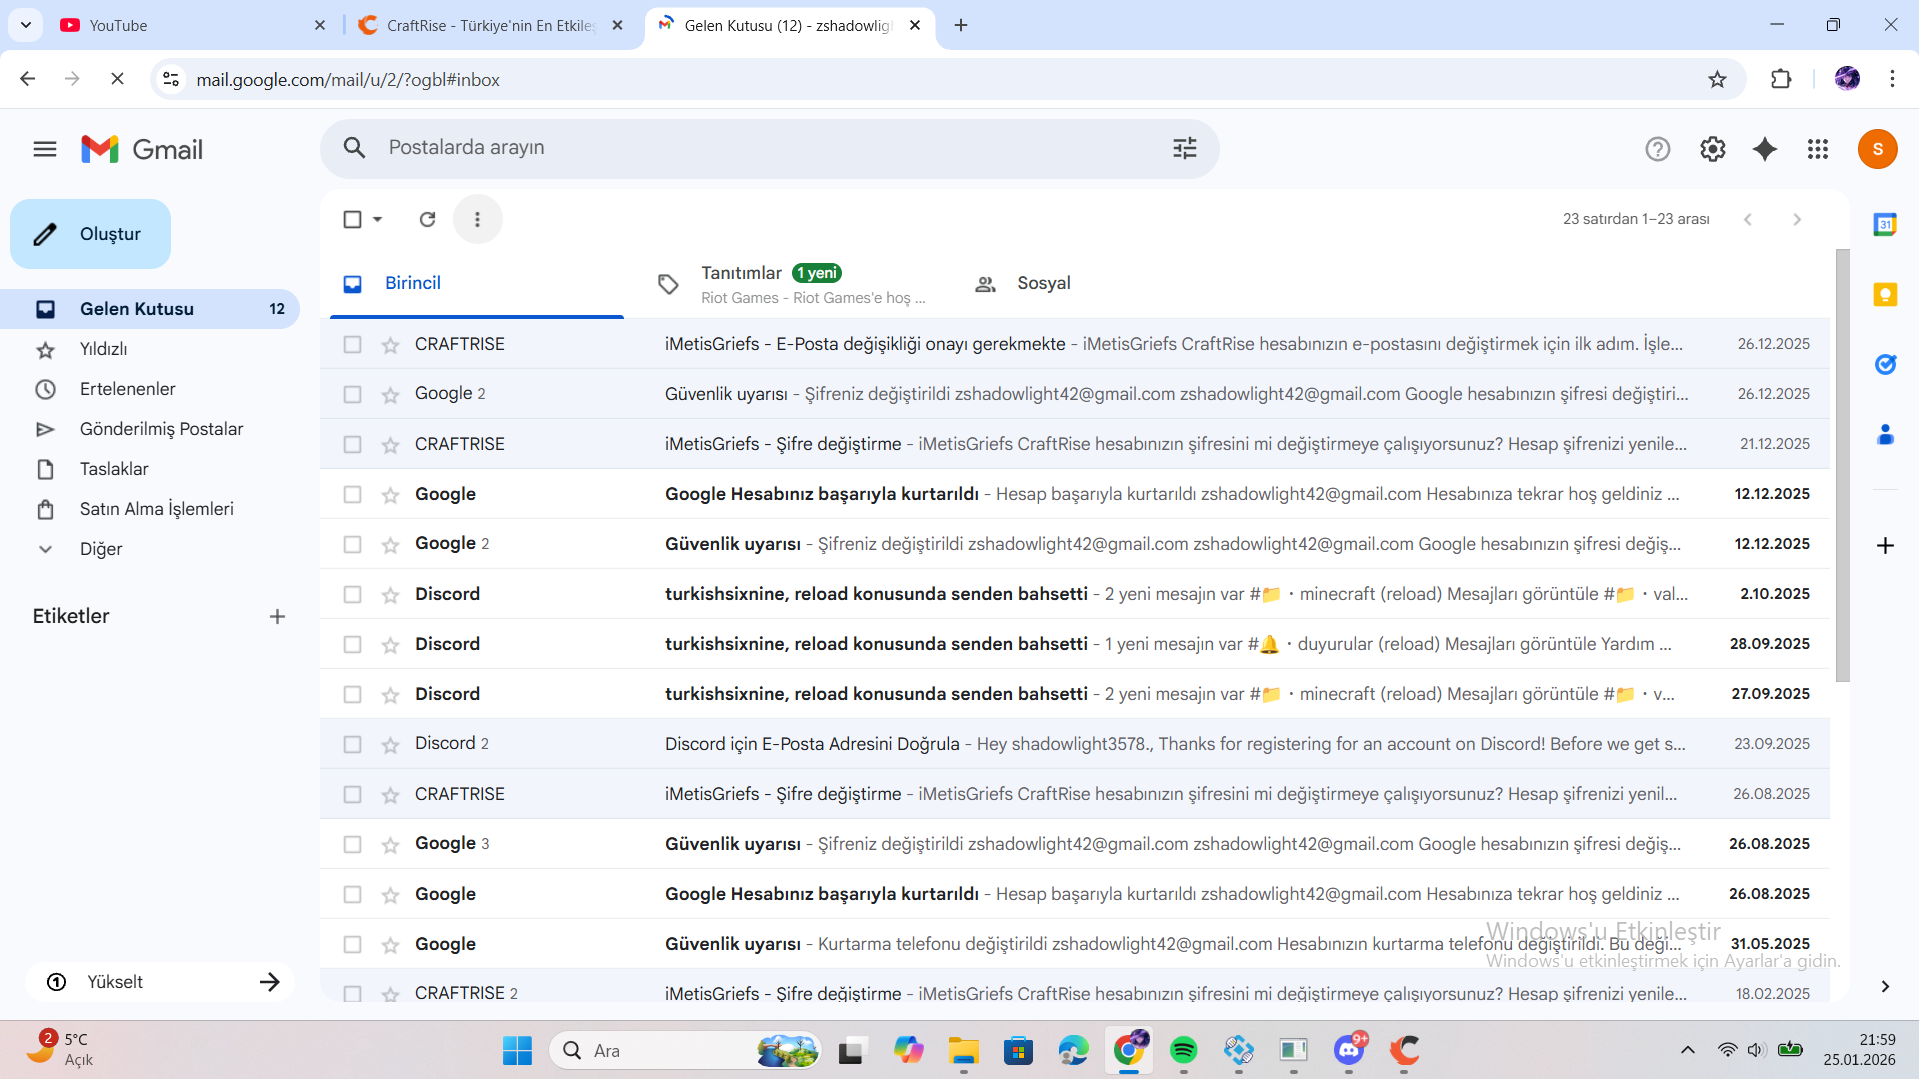Switch to the CraftRise browser tab
The height and width of the screenshot is (1079, 1919).
(490, 25)
